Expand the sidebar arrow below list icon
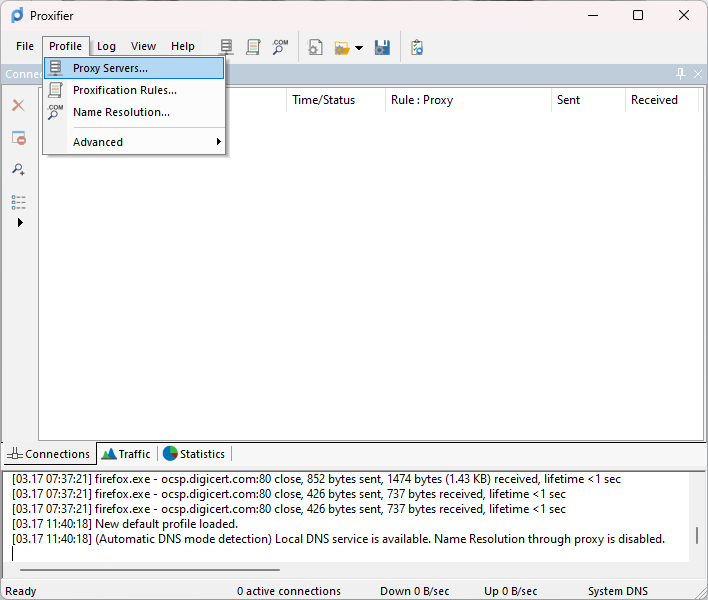This screenshot has height=600, width=708. 20,223
